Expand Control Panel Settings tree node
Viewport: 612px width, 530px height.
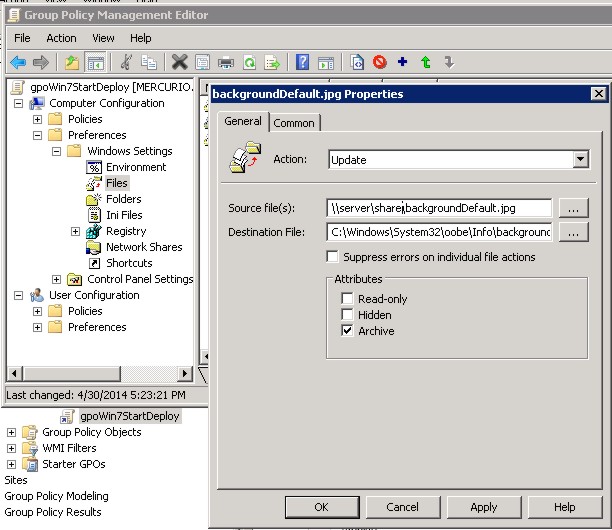(x=57, y=279)
